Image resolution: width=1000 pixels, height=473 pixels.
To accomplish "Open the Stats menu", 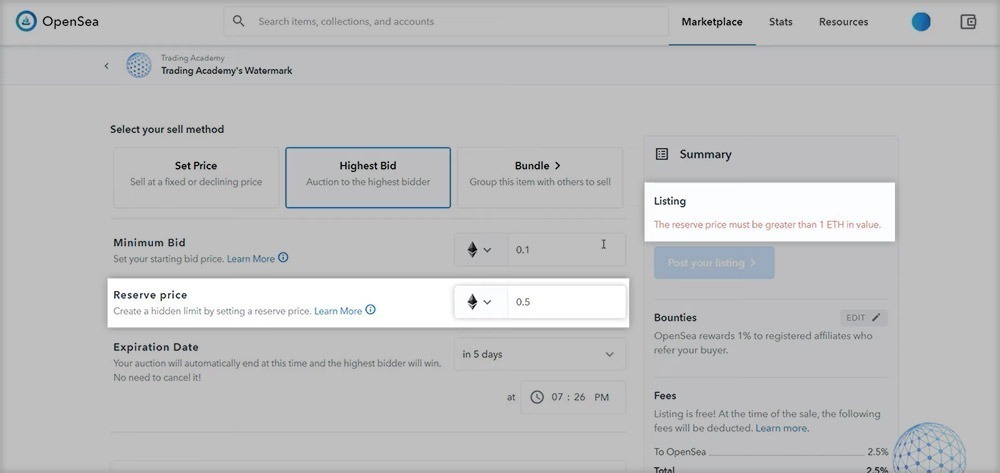I will coord(780,21).
